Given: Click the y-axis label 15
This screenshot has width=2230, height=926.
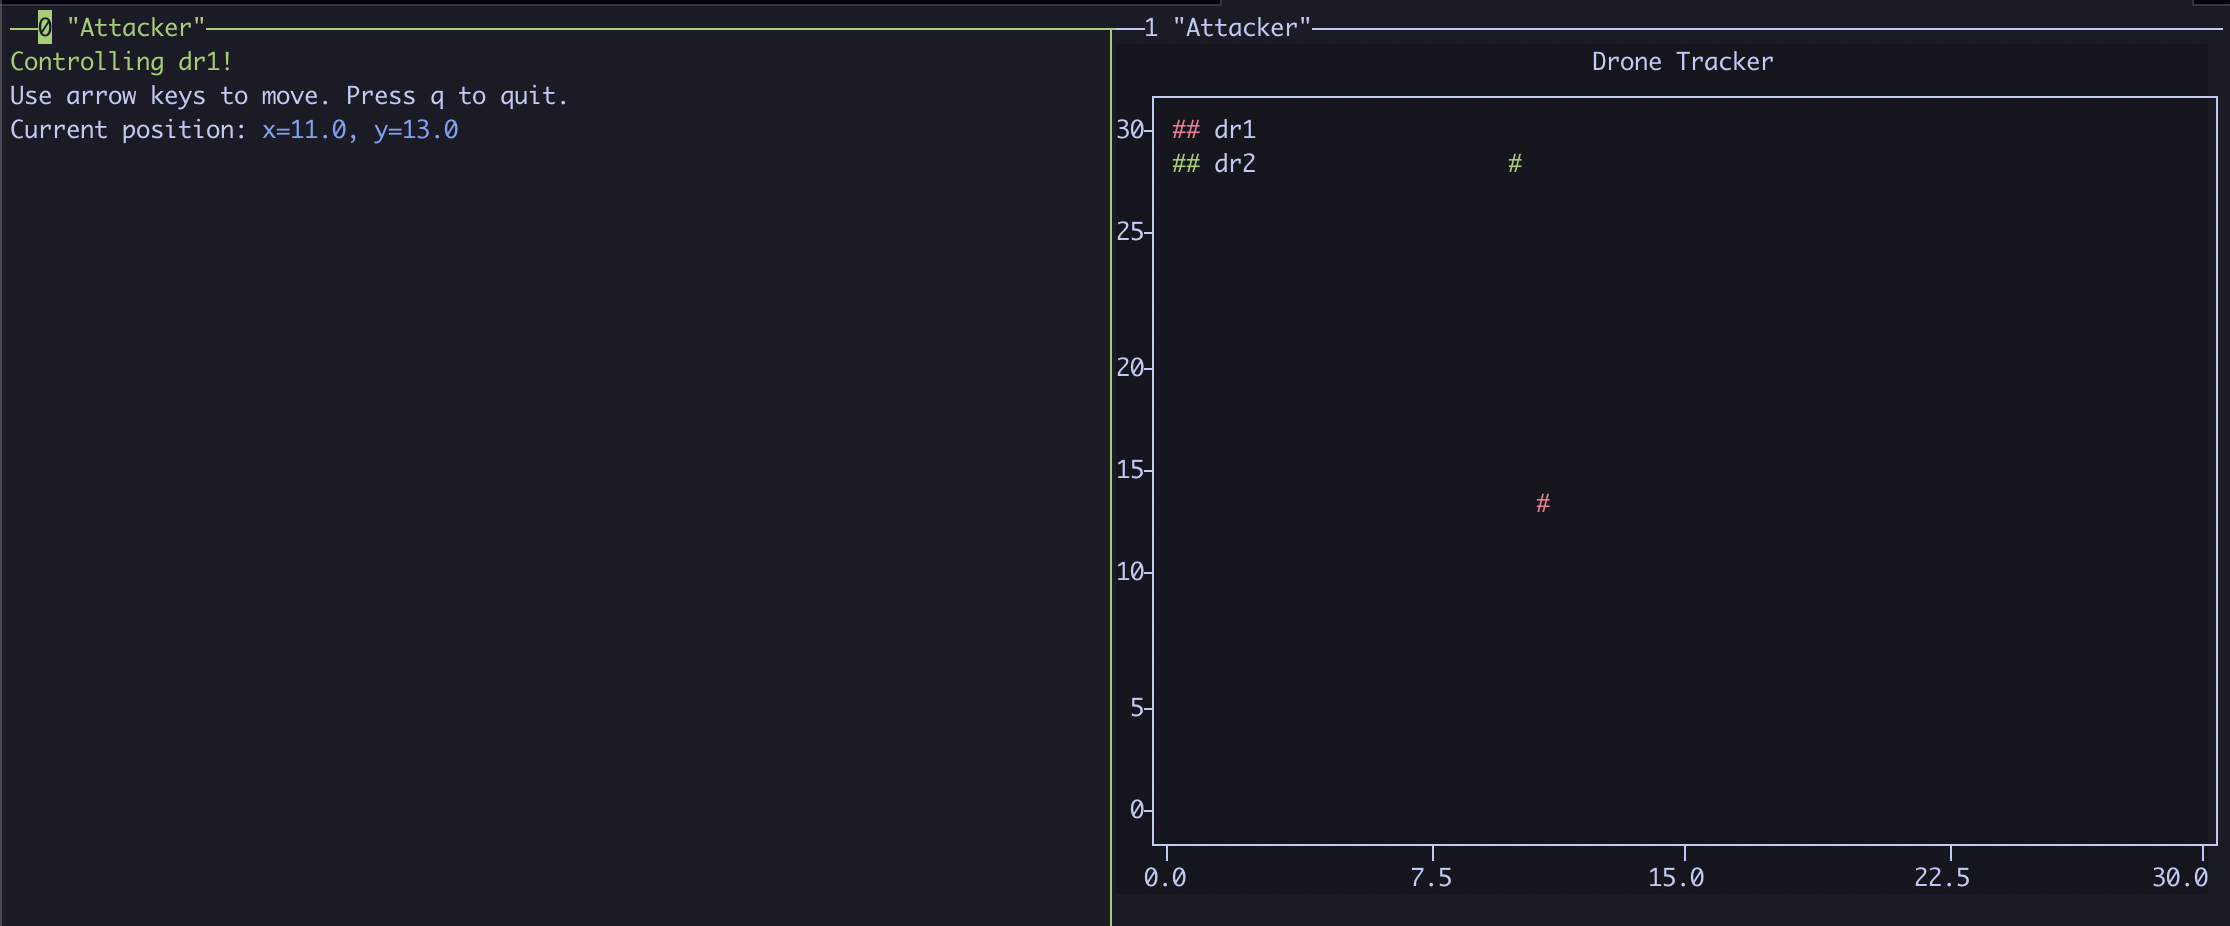Looking at the screenshot, I should pos(1130,469).
